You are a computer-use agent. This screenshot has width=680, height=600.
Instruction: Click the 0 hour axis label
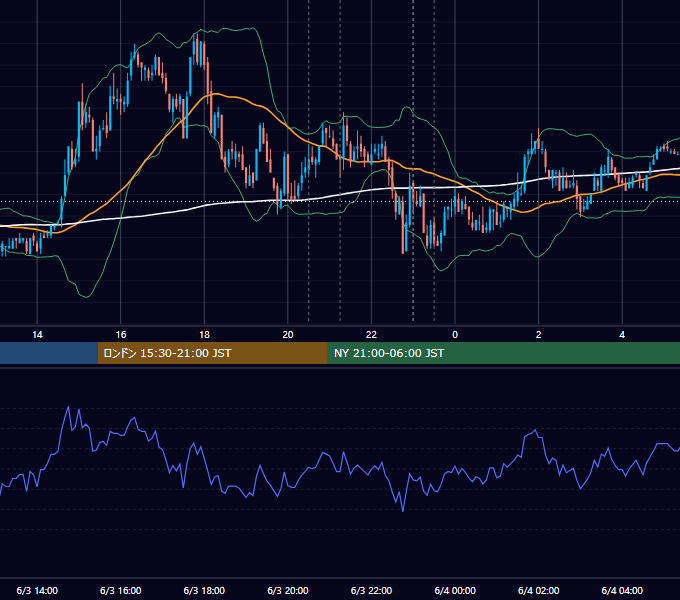pyautogui.click(x=455, y=335)
